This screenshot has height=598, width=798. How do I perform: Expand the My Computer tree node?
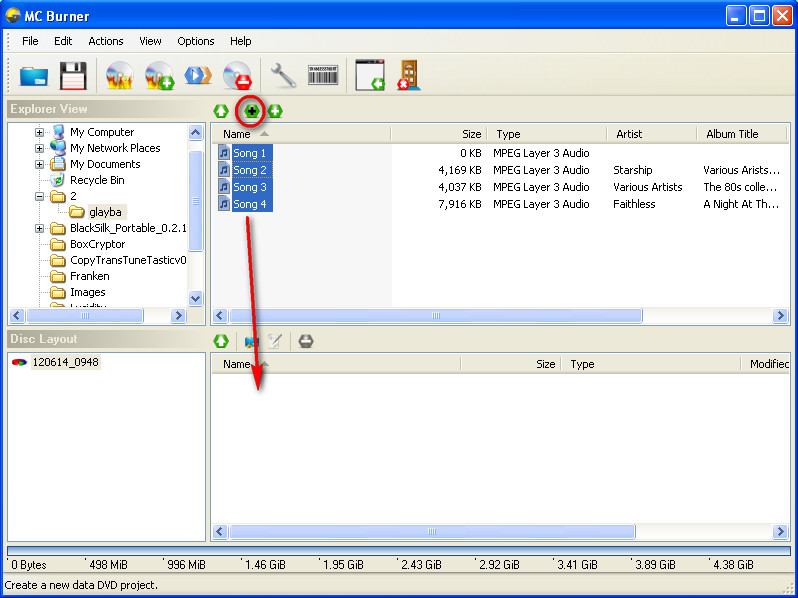(40, 132)
